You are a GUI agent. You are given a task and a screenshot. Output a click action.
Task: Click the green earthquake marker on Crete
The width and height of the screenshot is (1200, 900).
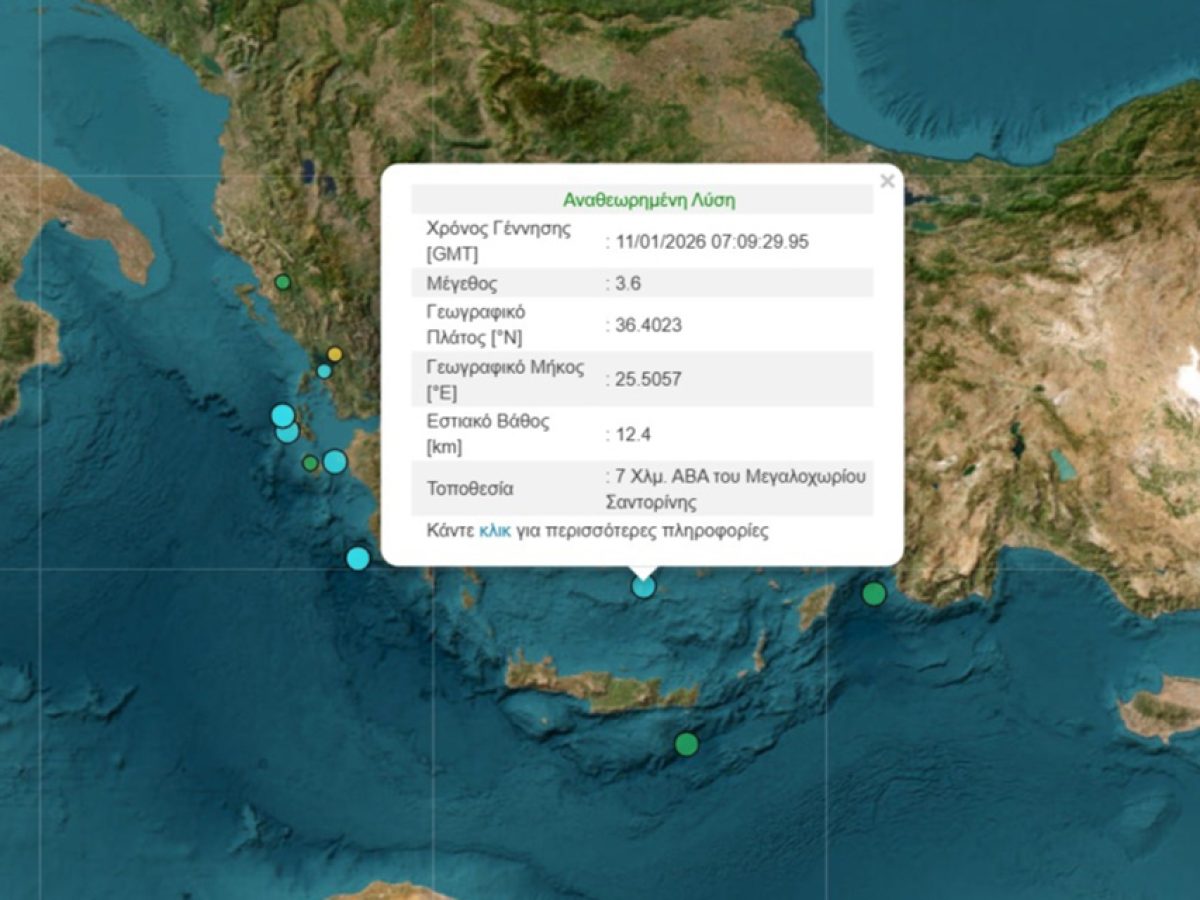pyautogui.click(x=686, y=744)
